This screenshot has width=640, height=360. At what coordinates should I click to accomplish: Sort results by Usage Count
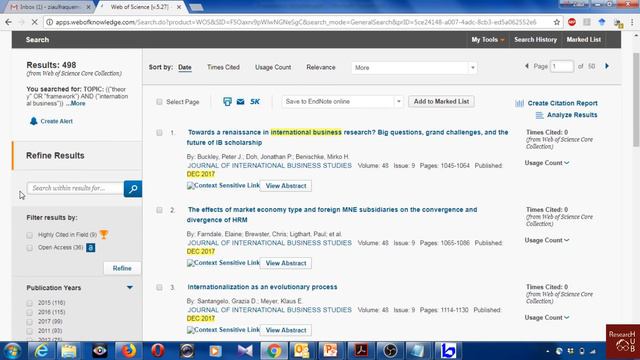click(273, 67)
